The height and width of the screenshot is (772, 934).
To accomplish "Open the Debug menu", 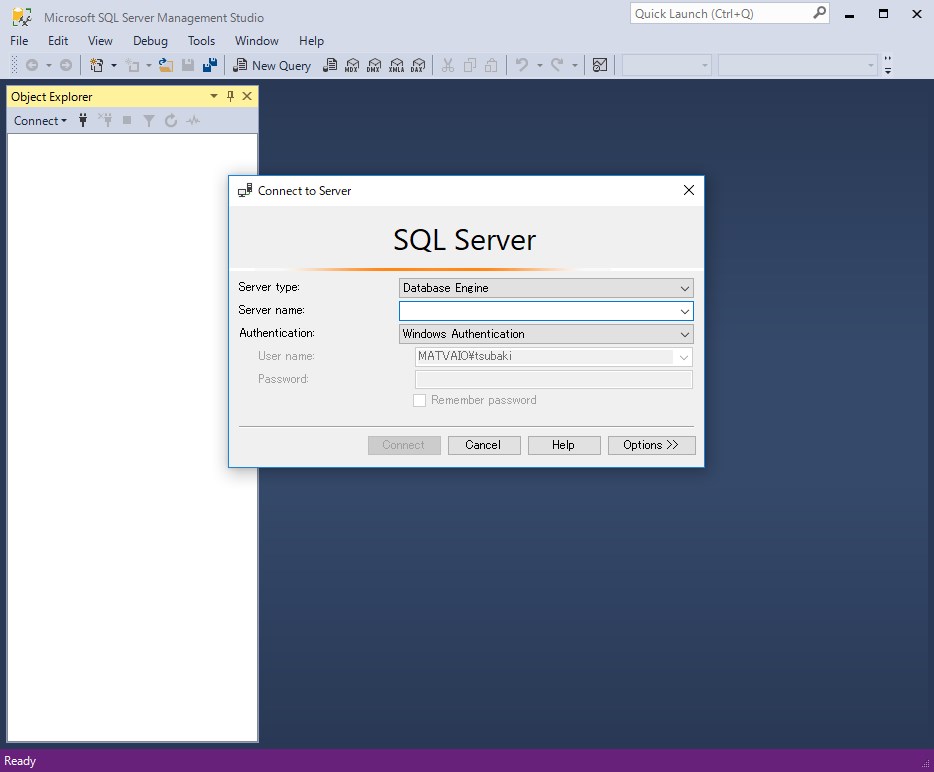I will pyautogui.click(x=150, y=41).
